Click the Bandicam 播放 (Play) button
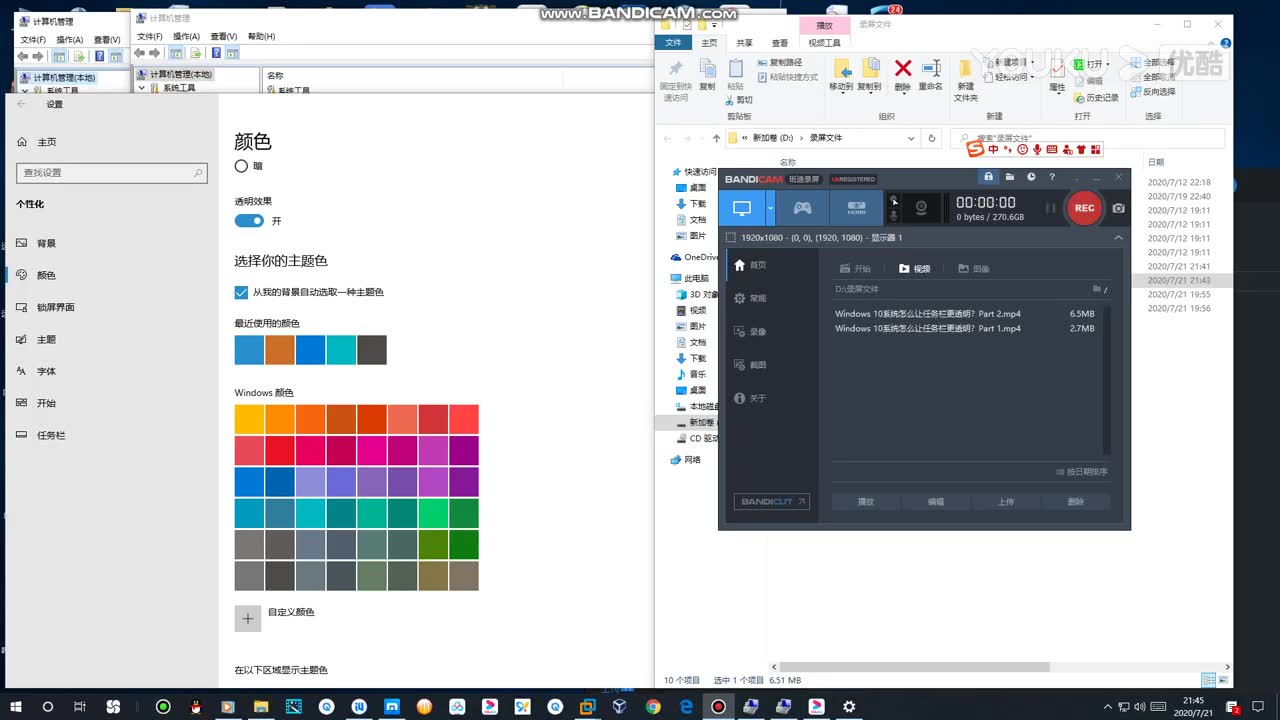 click(866, 502)
